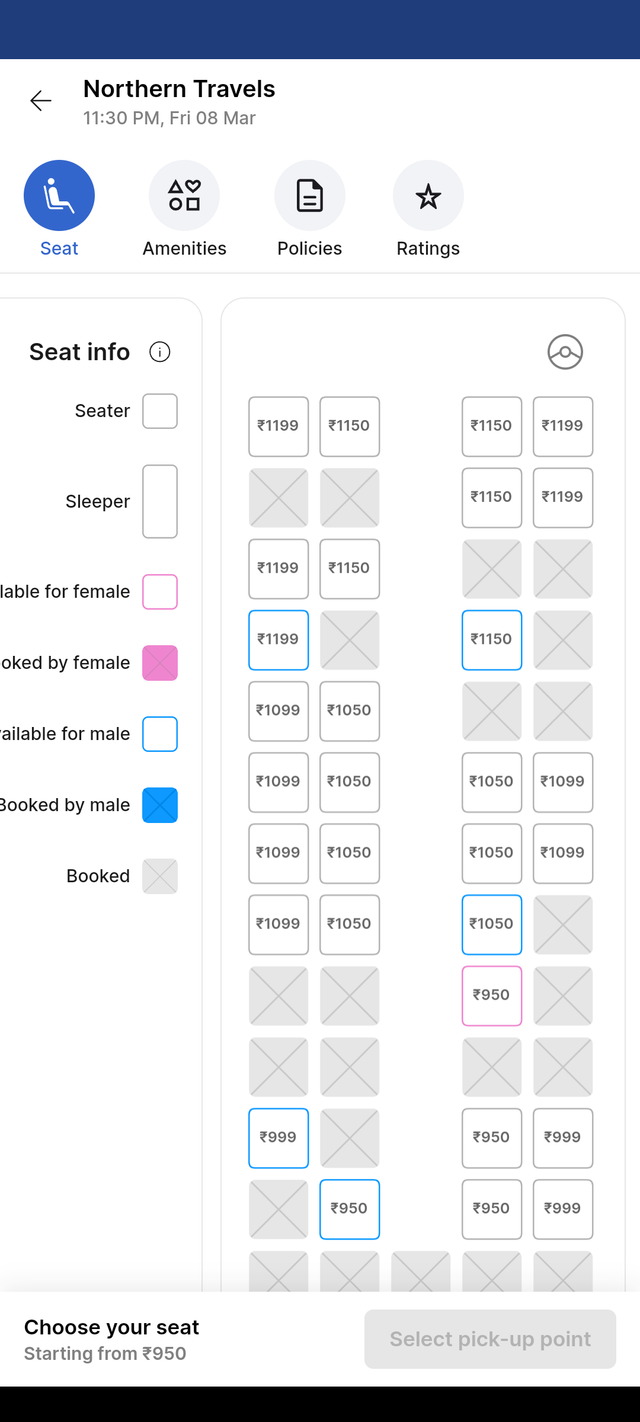This screenshot has height=1422, width=640.
Task: Tap the Booked by female pink swatch
Action: pyautogui.click(x=160, y=663)
